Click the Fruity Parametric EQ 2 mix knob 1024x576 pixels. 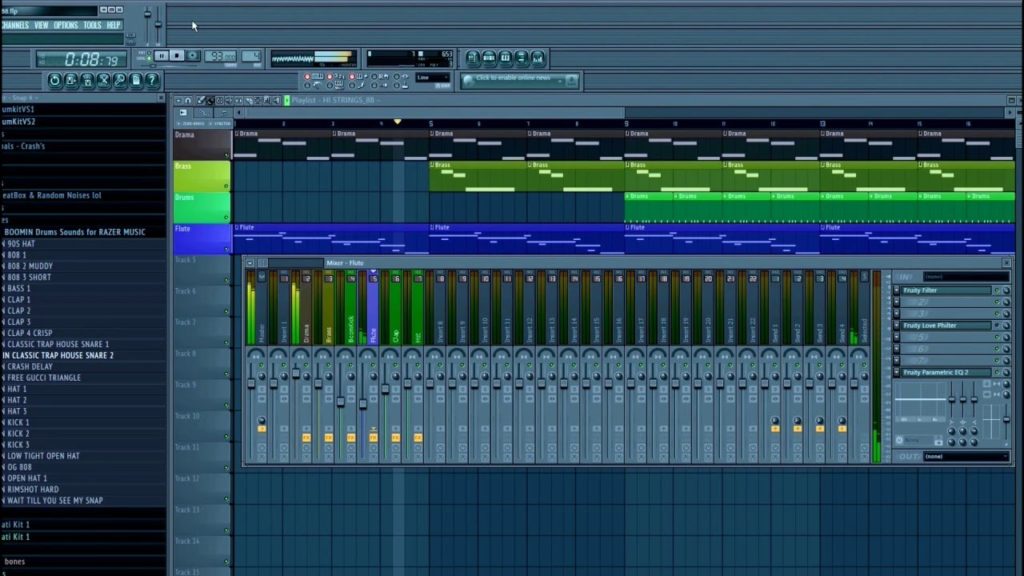point(1006,372)
